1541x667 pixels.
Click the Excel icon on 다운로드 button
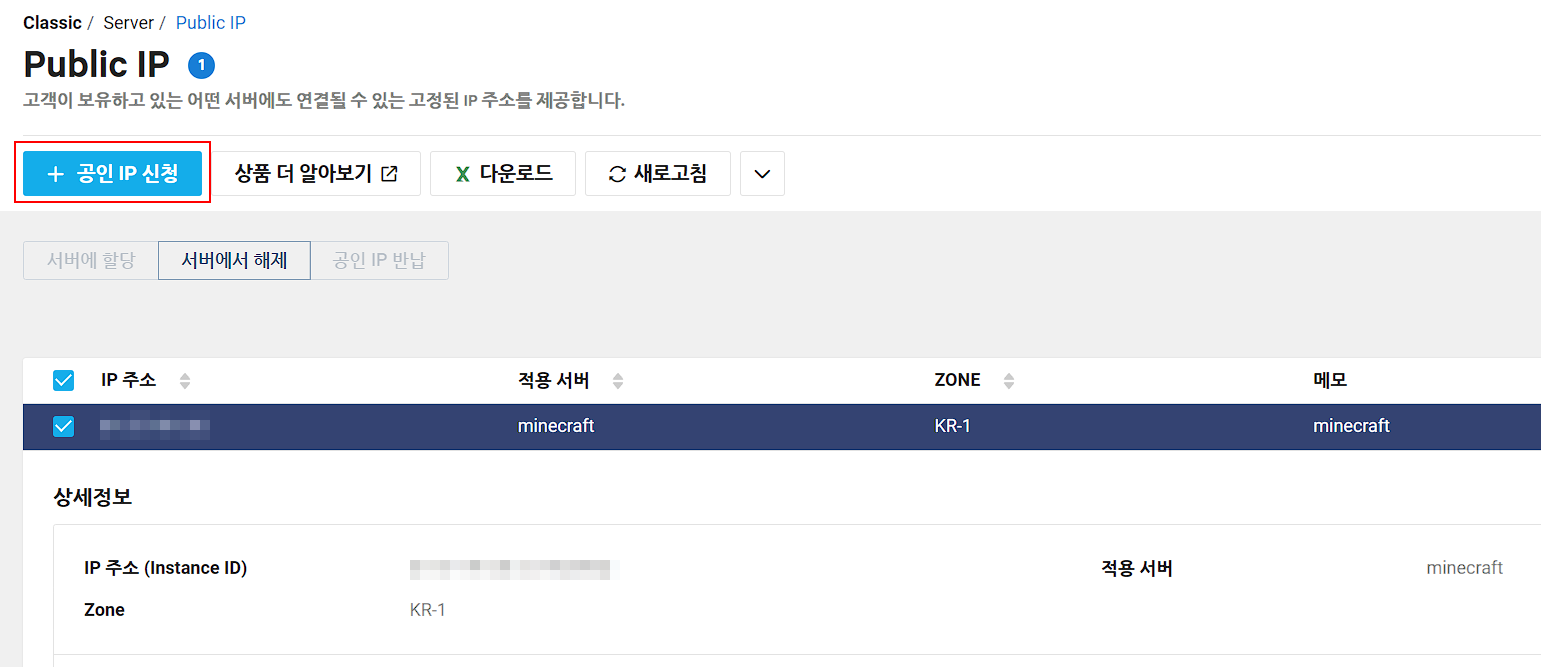[x=462, y=174]
